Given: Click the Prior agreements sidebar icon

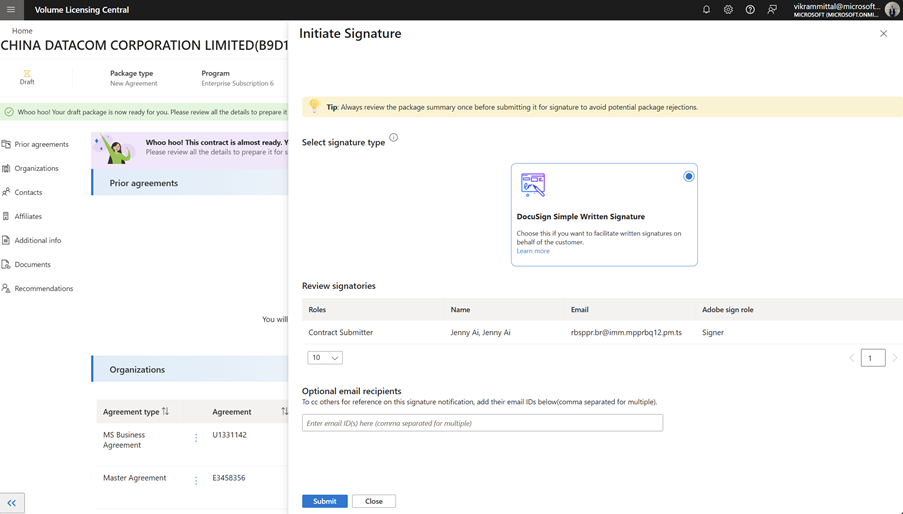Looking at the screenshot, I should [x=6, y=144].
